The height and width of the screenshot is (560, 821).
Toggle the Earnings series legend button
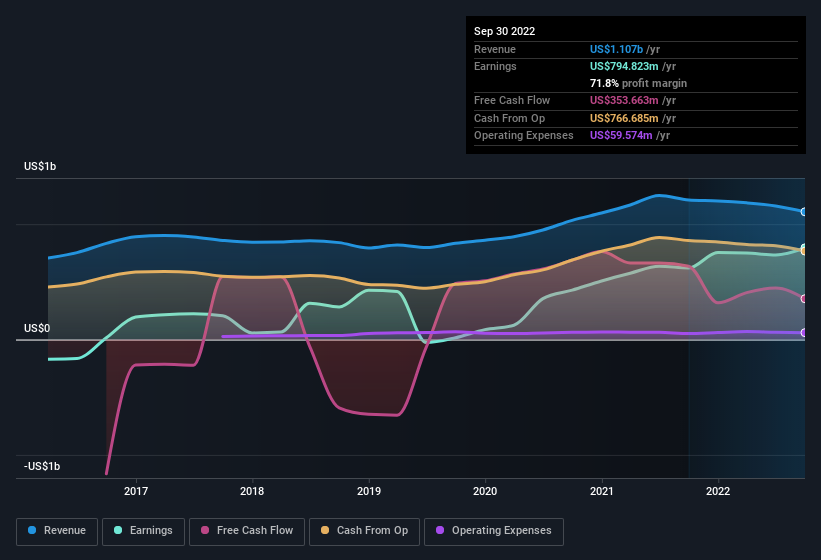click(x=143, y=531)
